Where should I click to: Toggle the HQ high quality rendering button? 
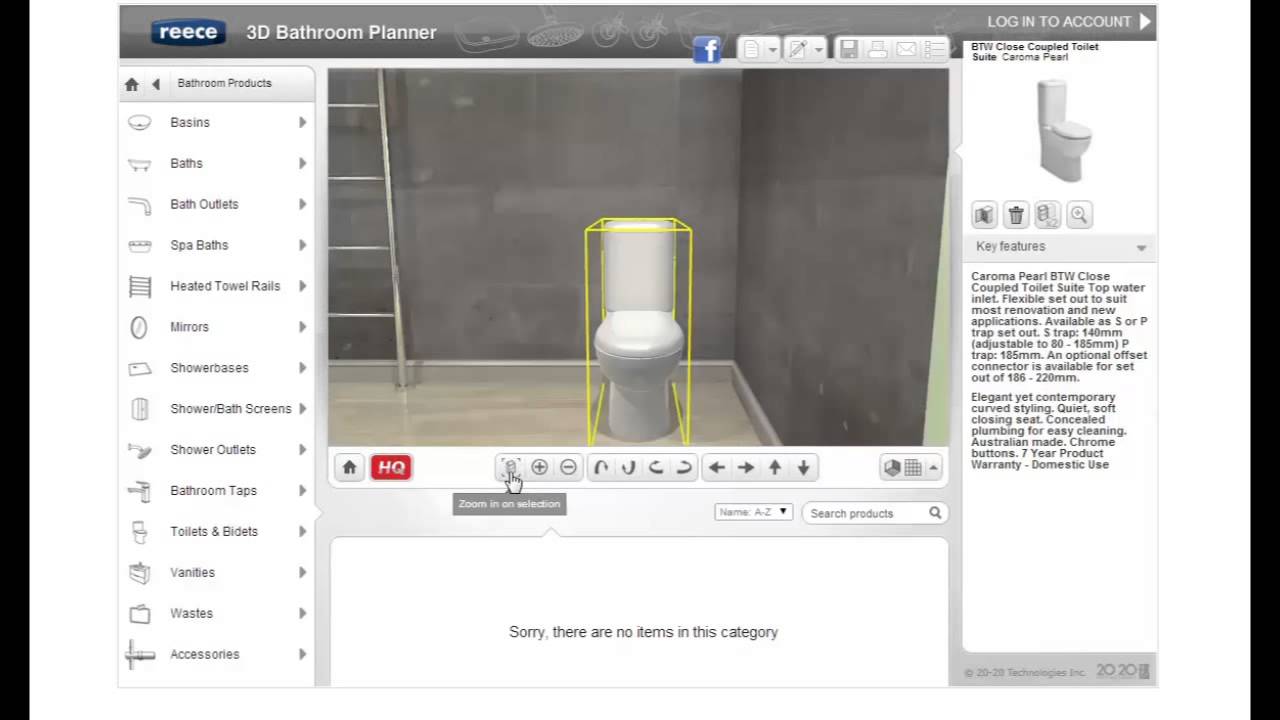tap(391, 467)
